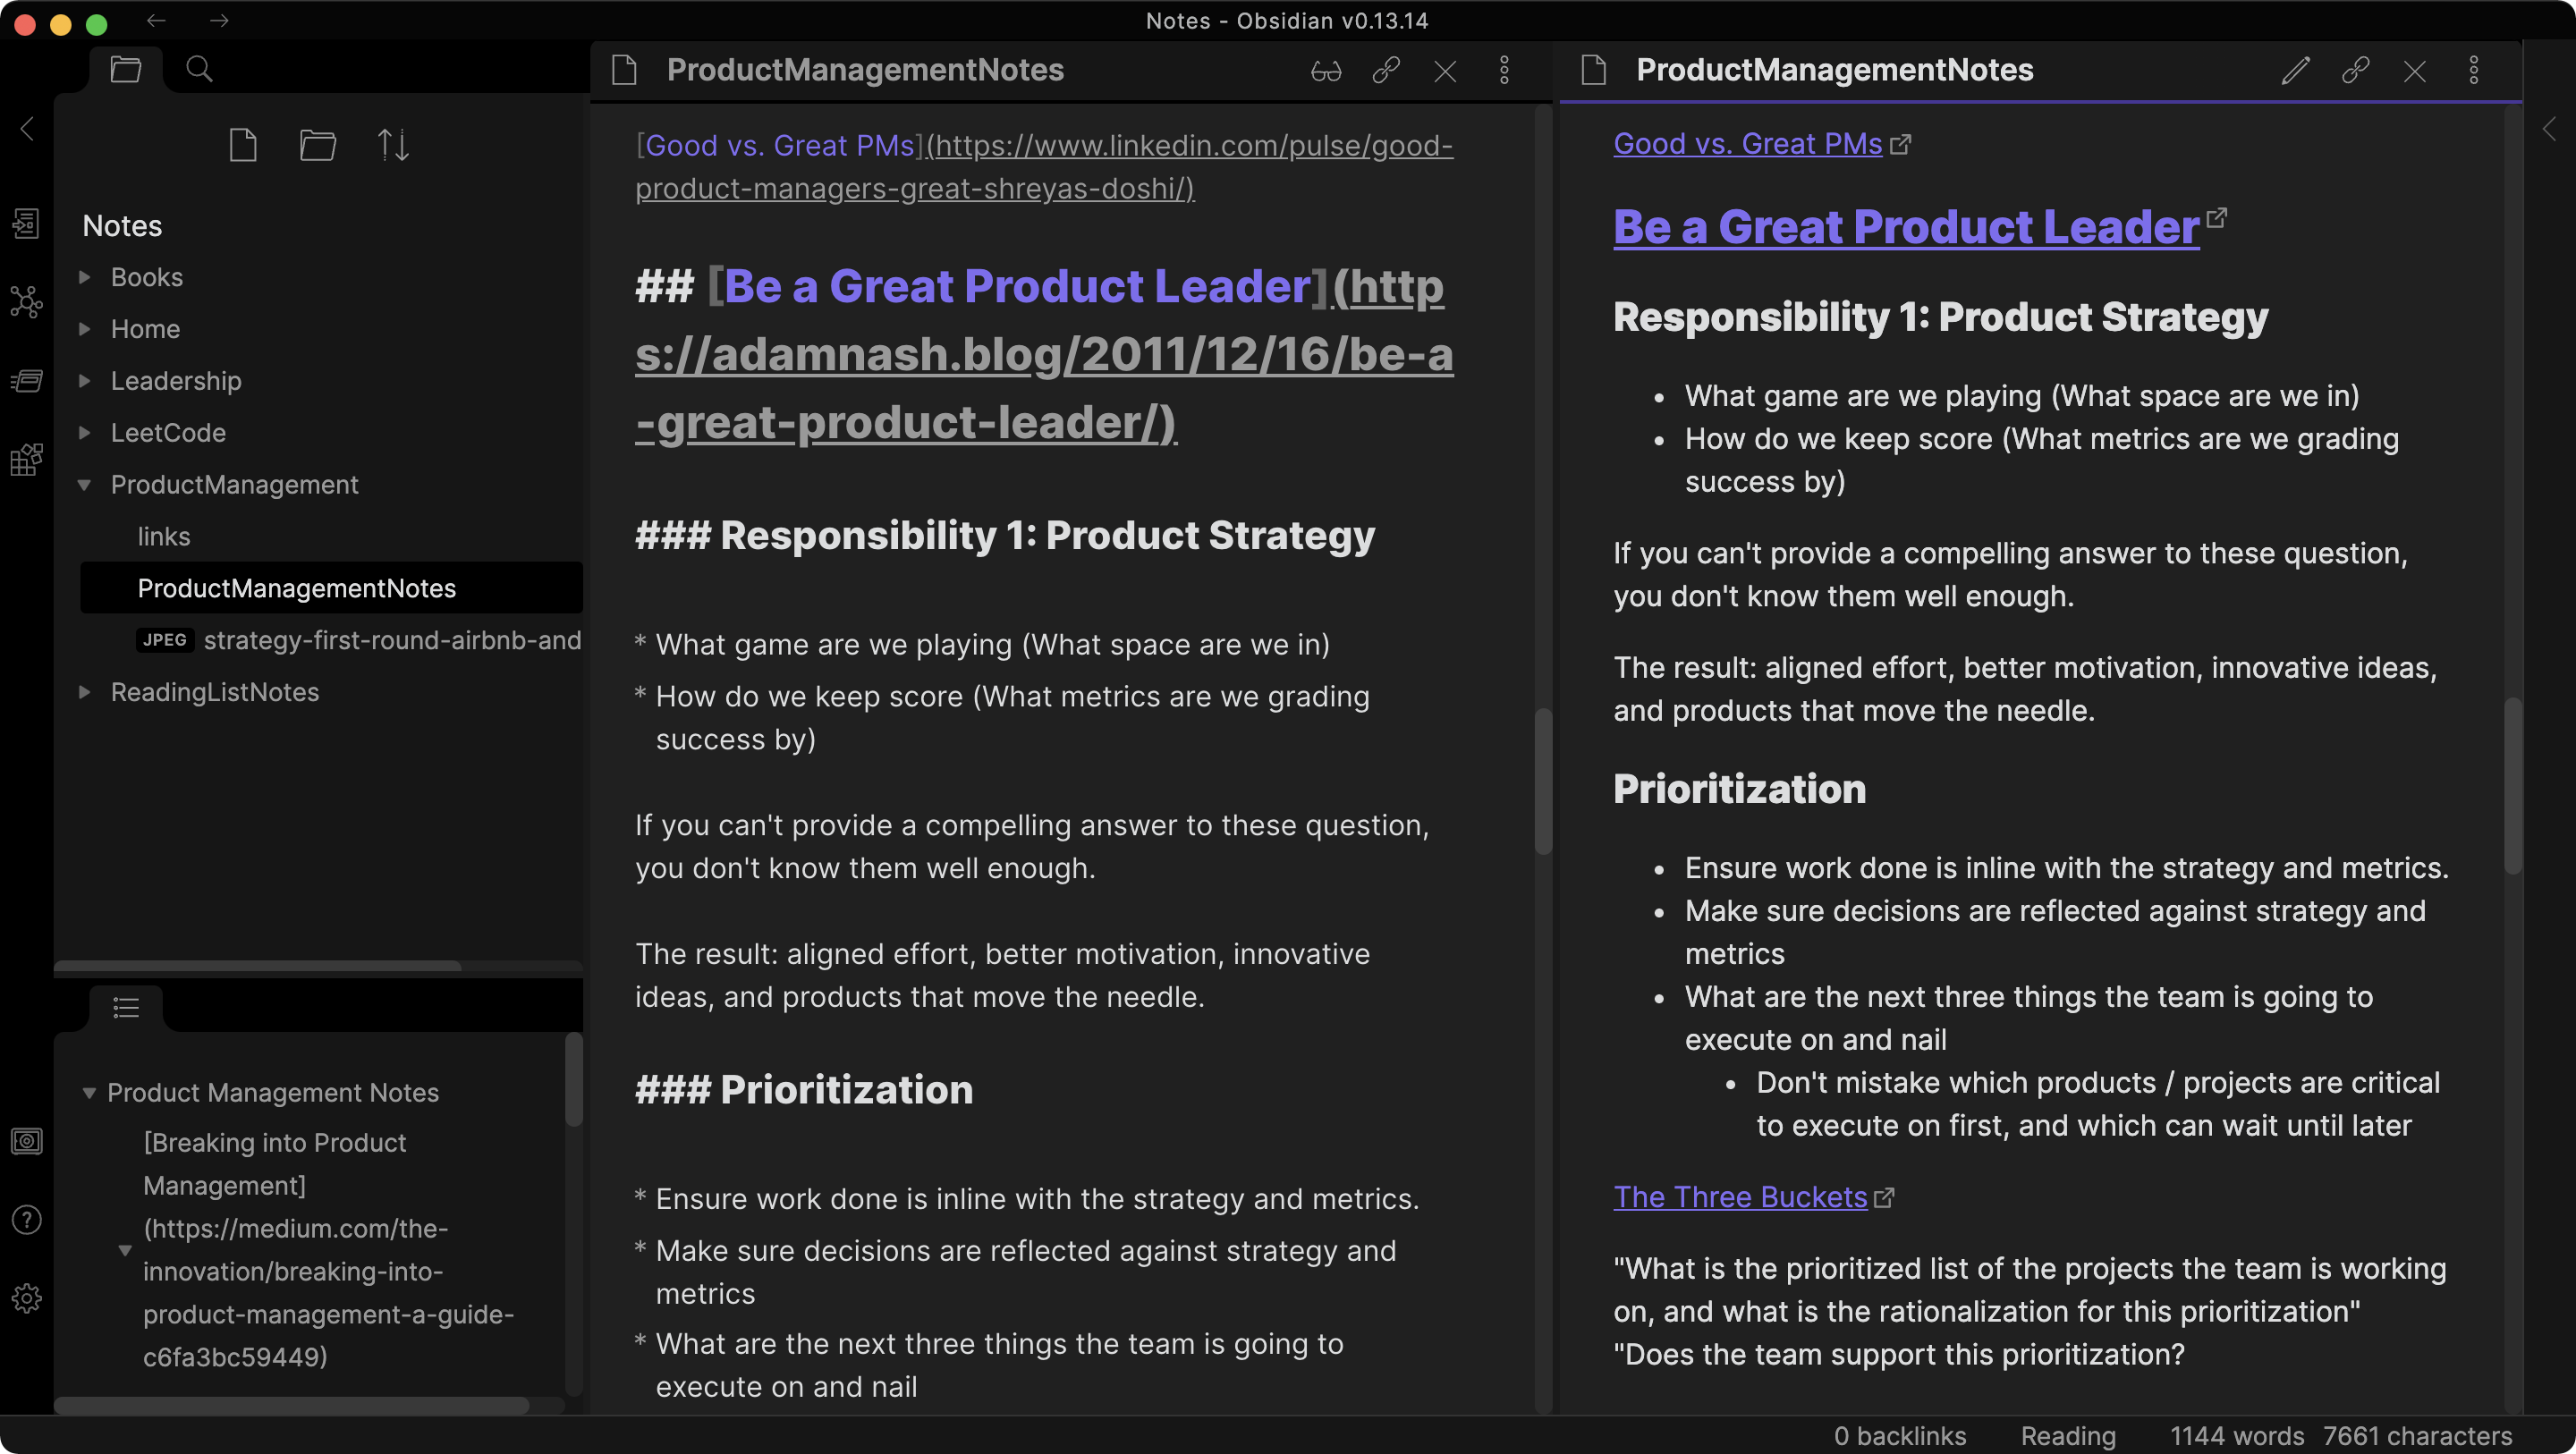The height and width of the screenshot is (1454, 2576).
Task: Collapse the left sidebar with arrow
Action: coord(27,129)
